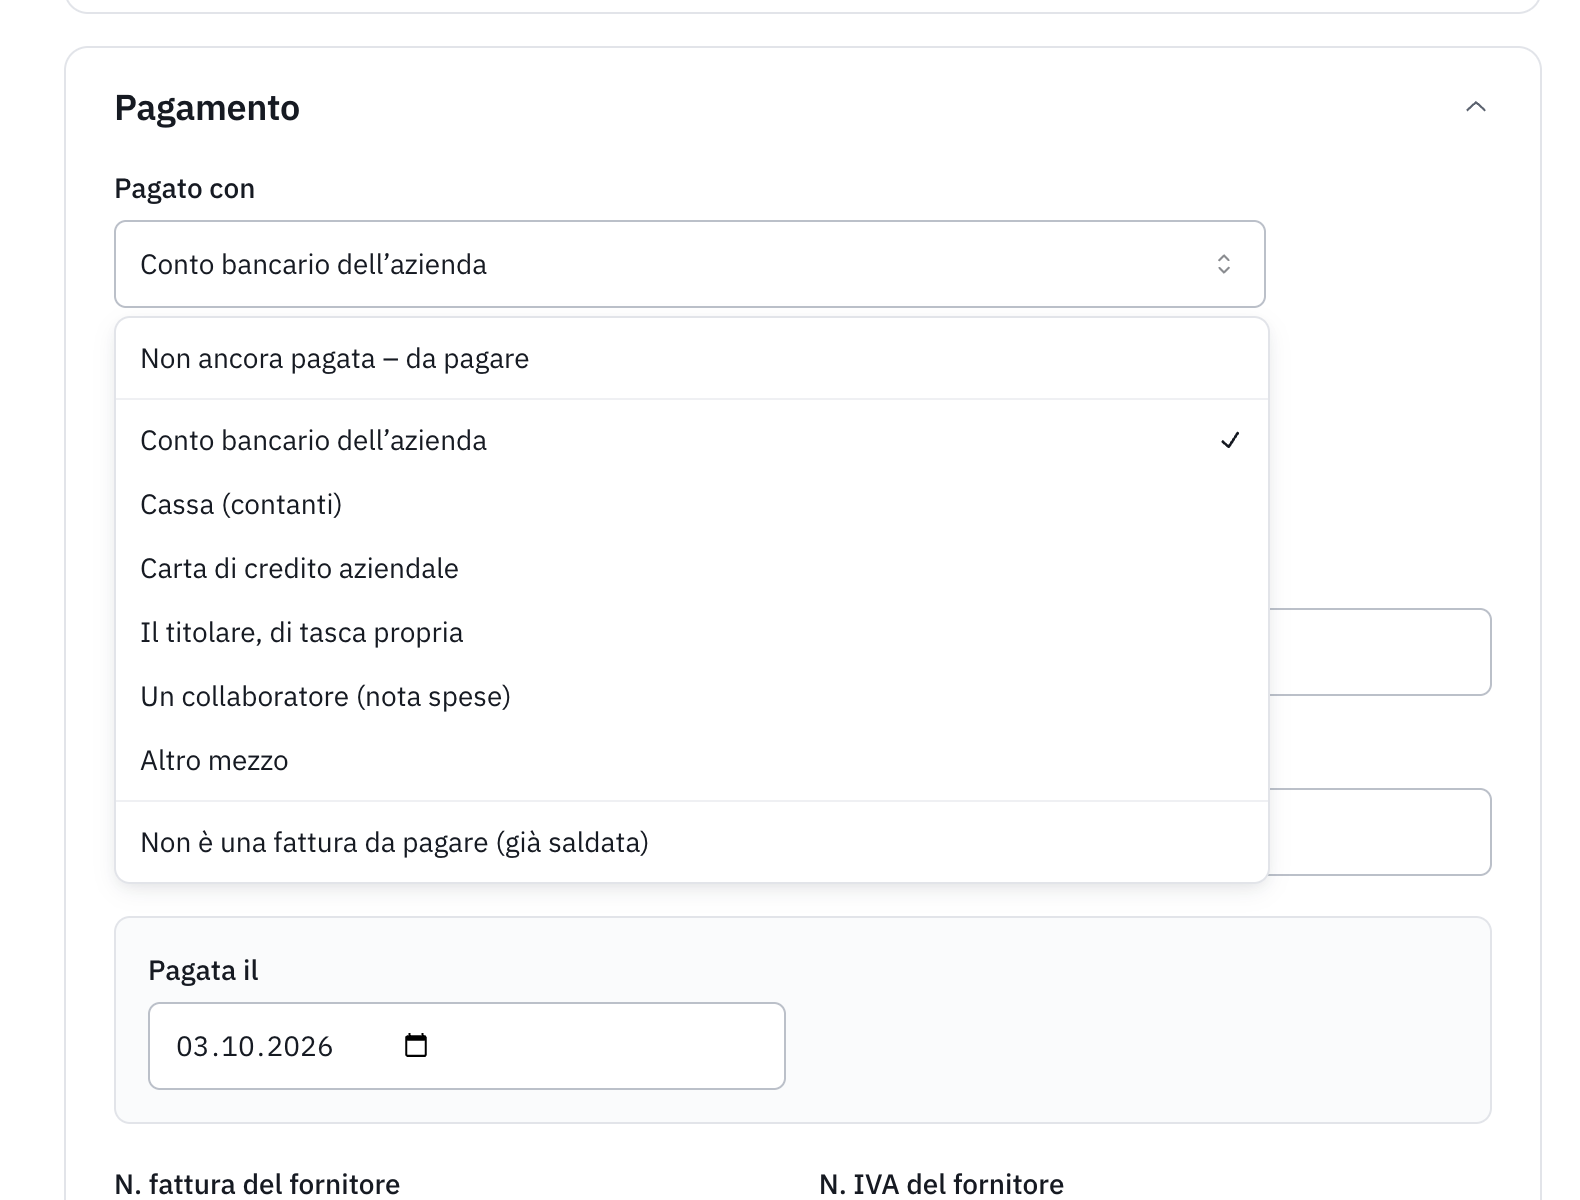Select Il titolare, di tasca propria
The width and height of the screenshot is (1580, 1200).
[x=692, y=633]
